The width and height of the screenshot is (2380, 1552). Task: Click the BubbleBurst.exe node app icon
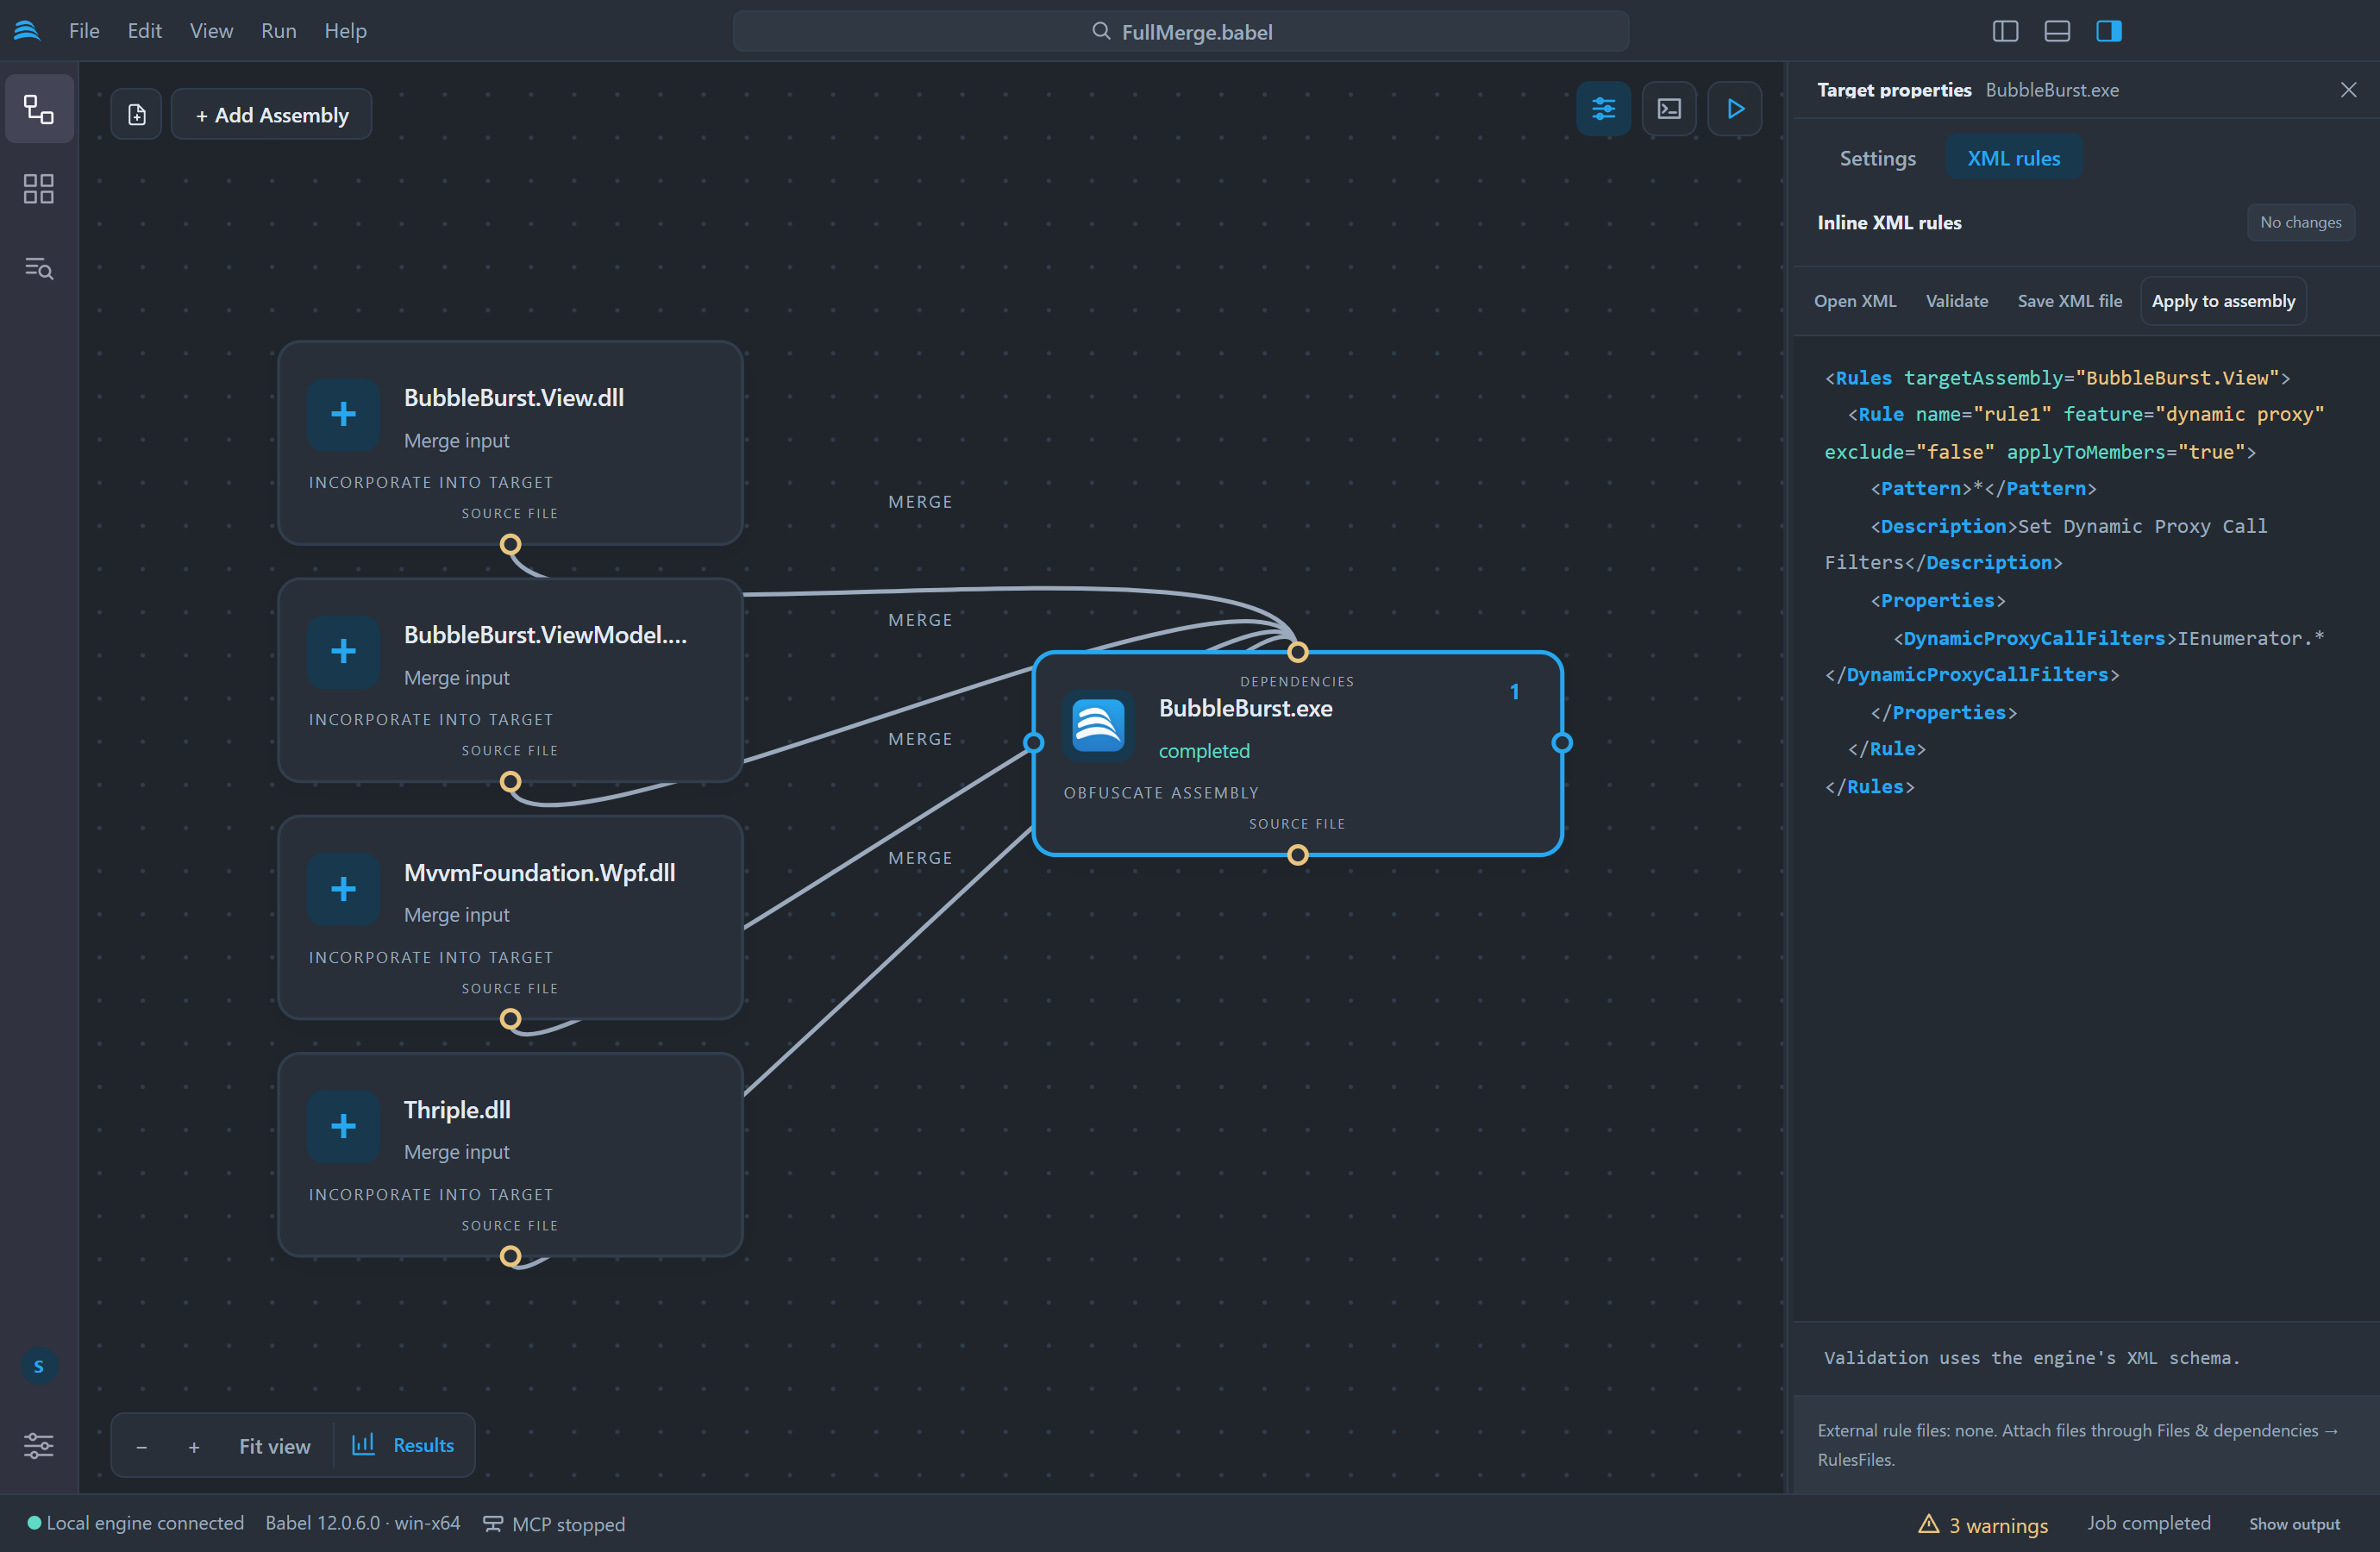[x=1098, y=725]
